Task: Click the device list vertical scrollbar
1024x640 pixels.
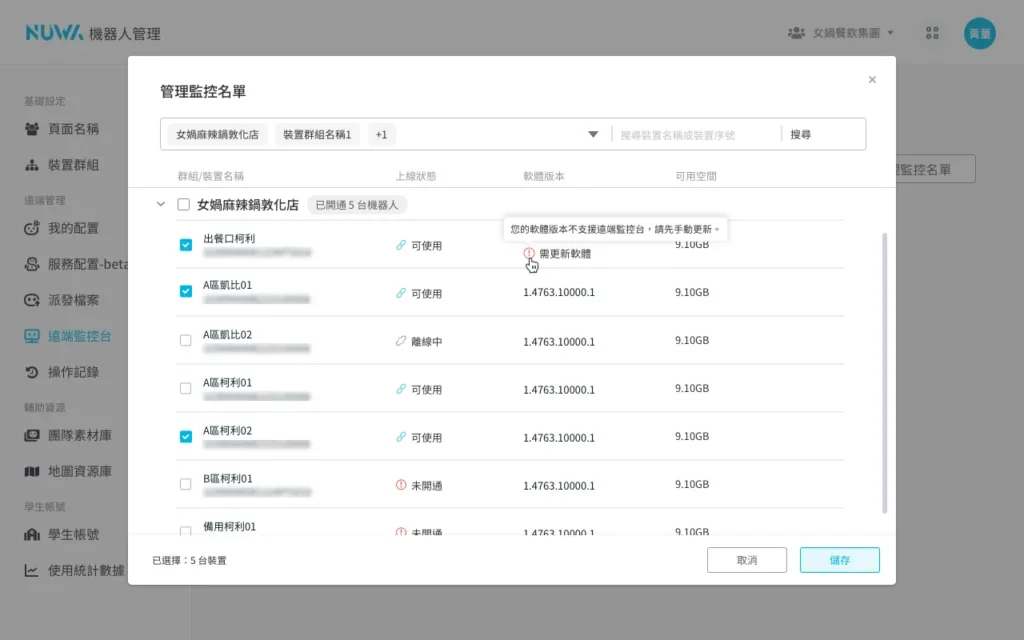Action: coord(885,373)
